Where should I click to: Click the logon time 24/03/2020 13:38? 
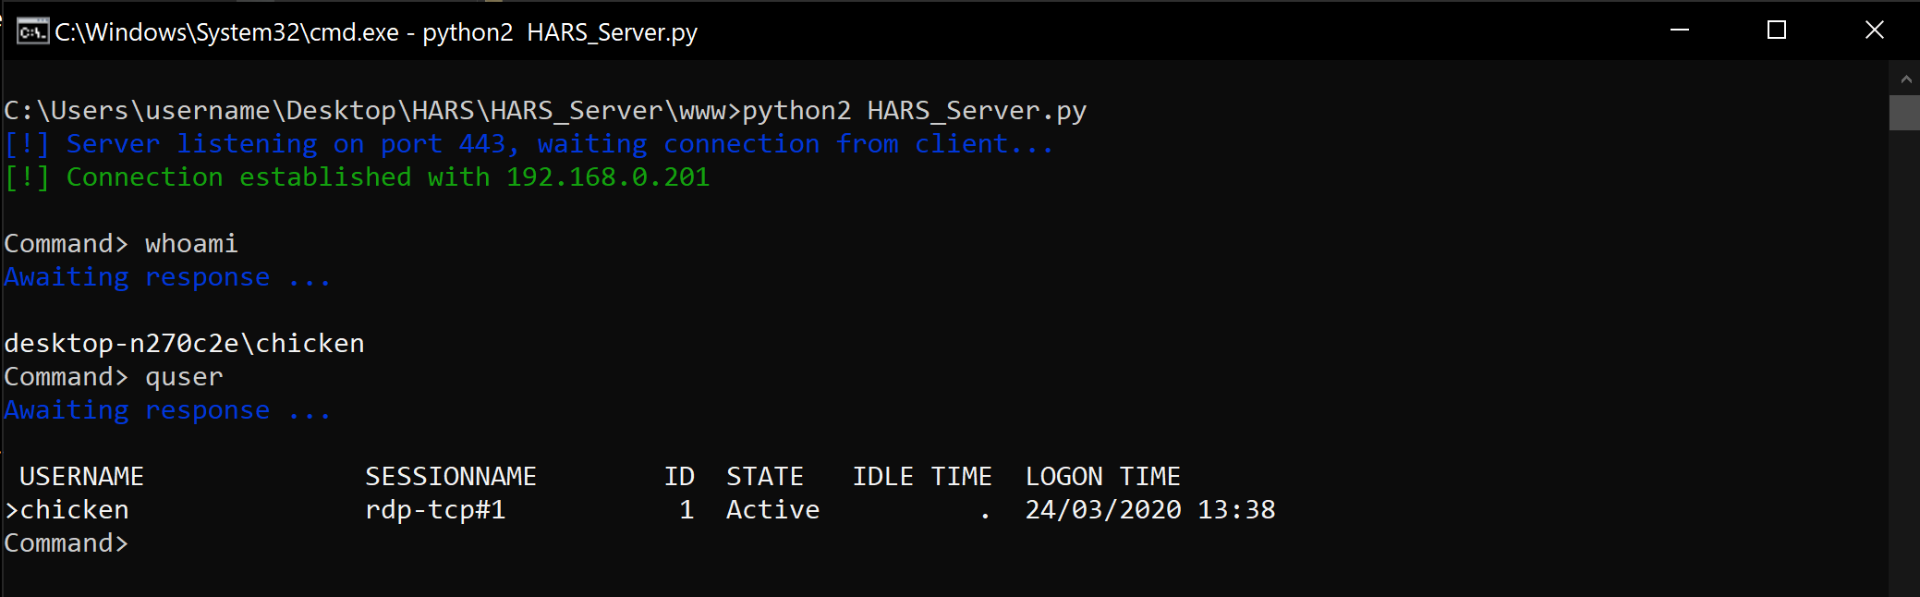(1150, 510)
